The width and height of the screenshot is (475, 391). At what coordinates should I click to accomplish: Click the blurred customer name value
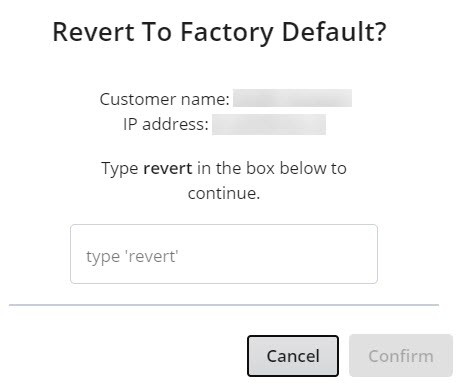tap(292, 98)
